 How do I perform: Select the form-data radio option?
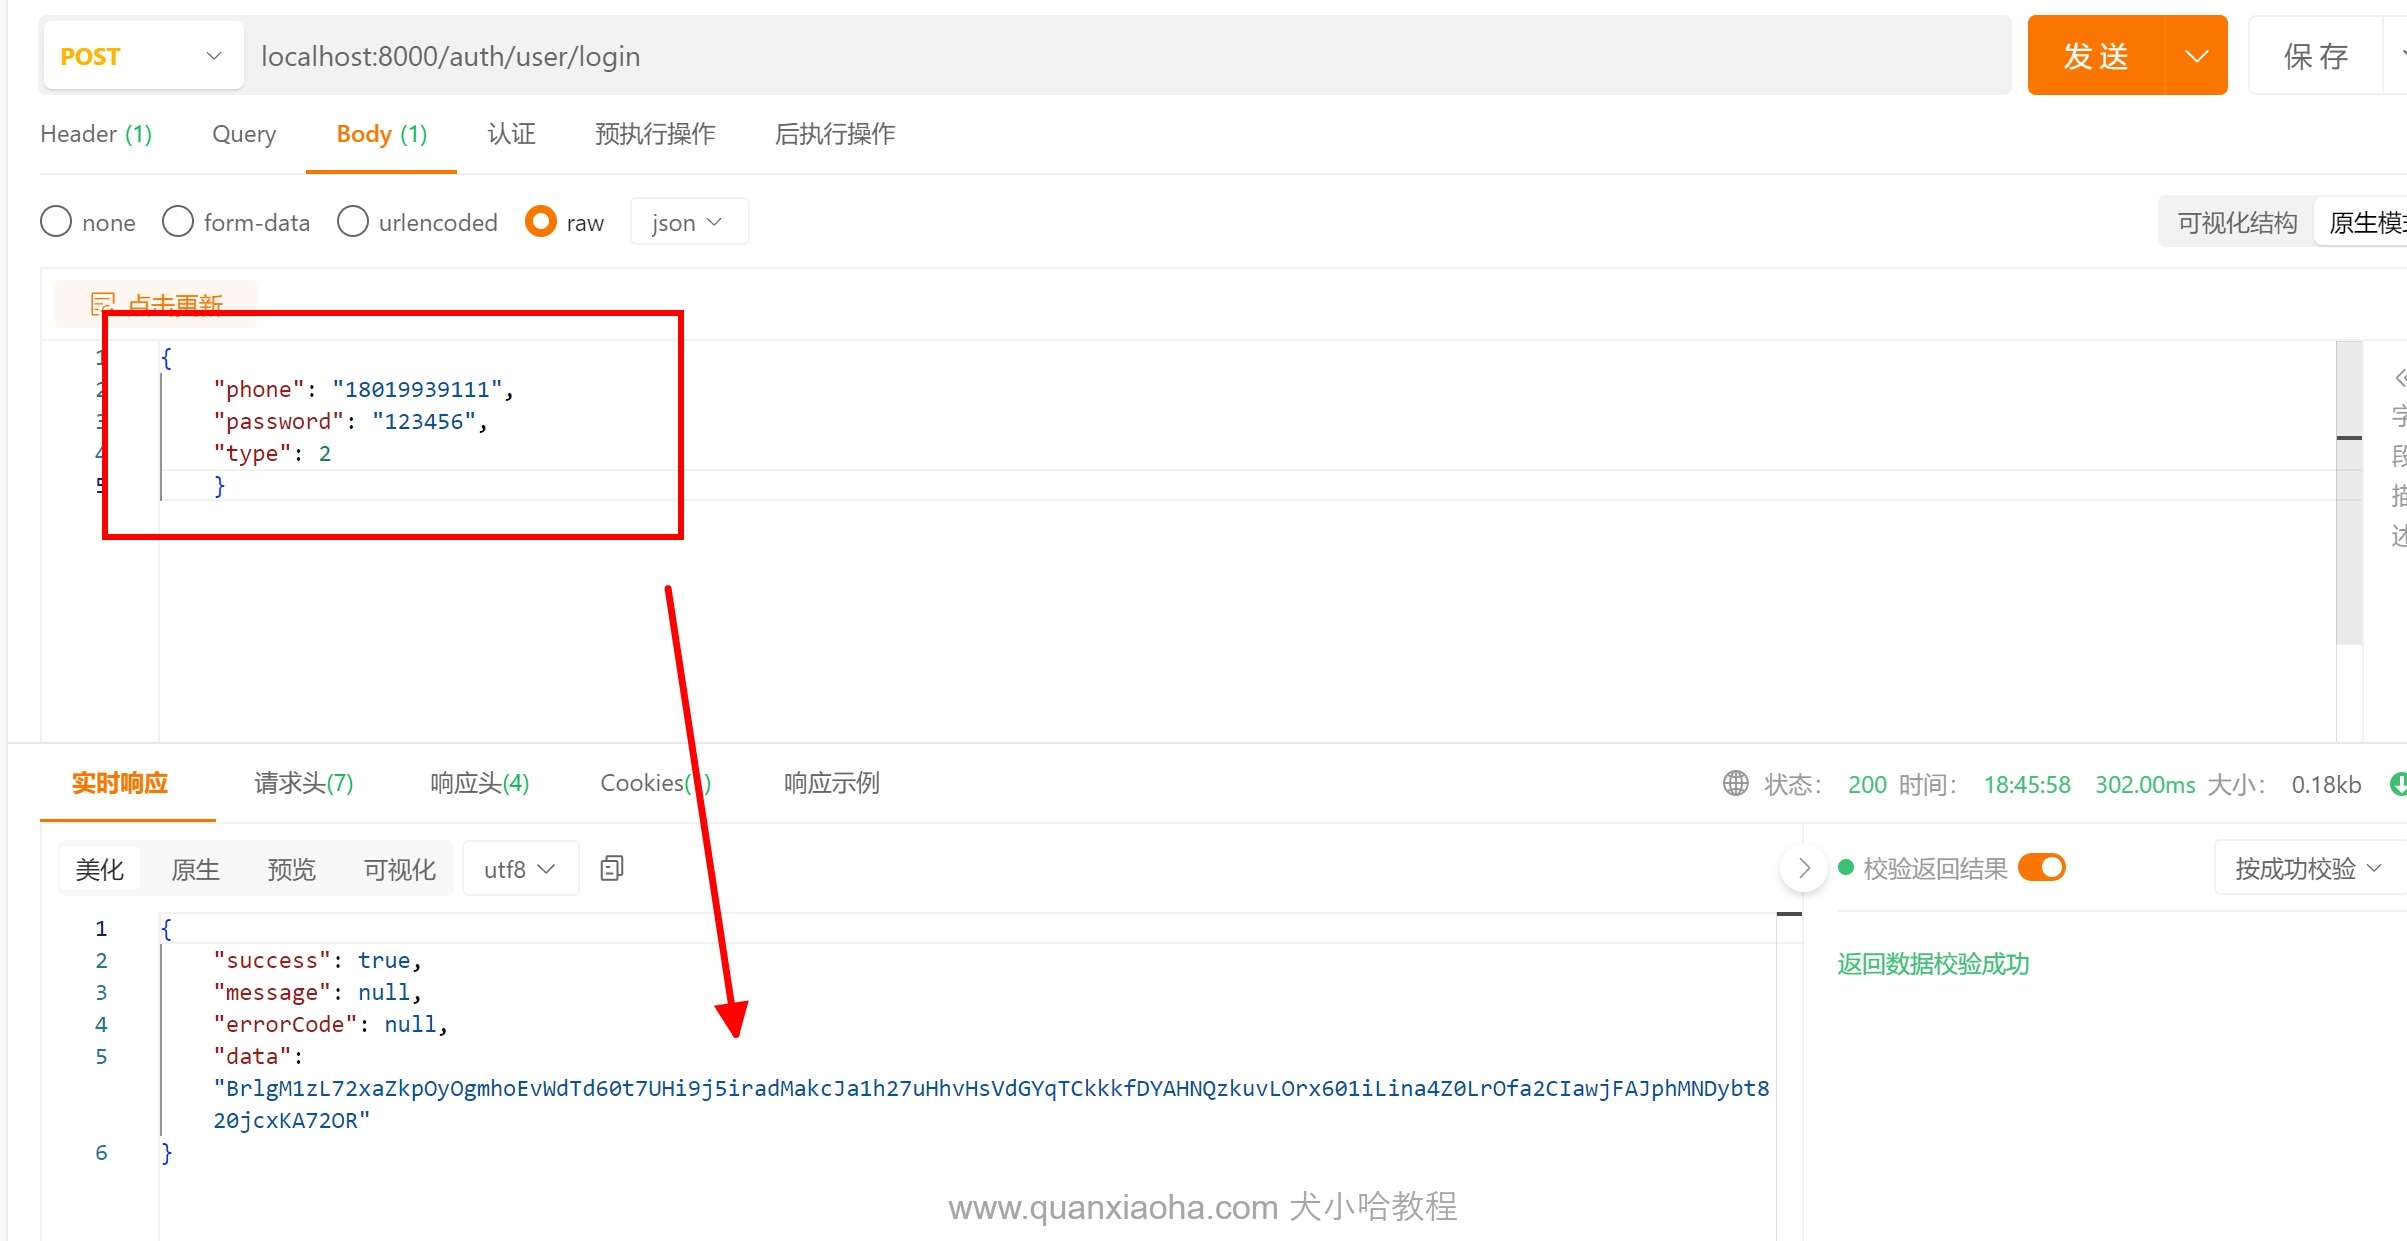178,221
